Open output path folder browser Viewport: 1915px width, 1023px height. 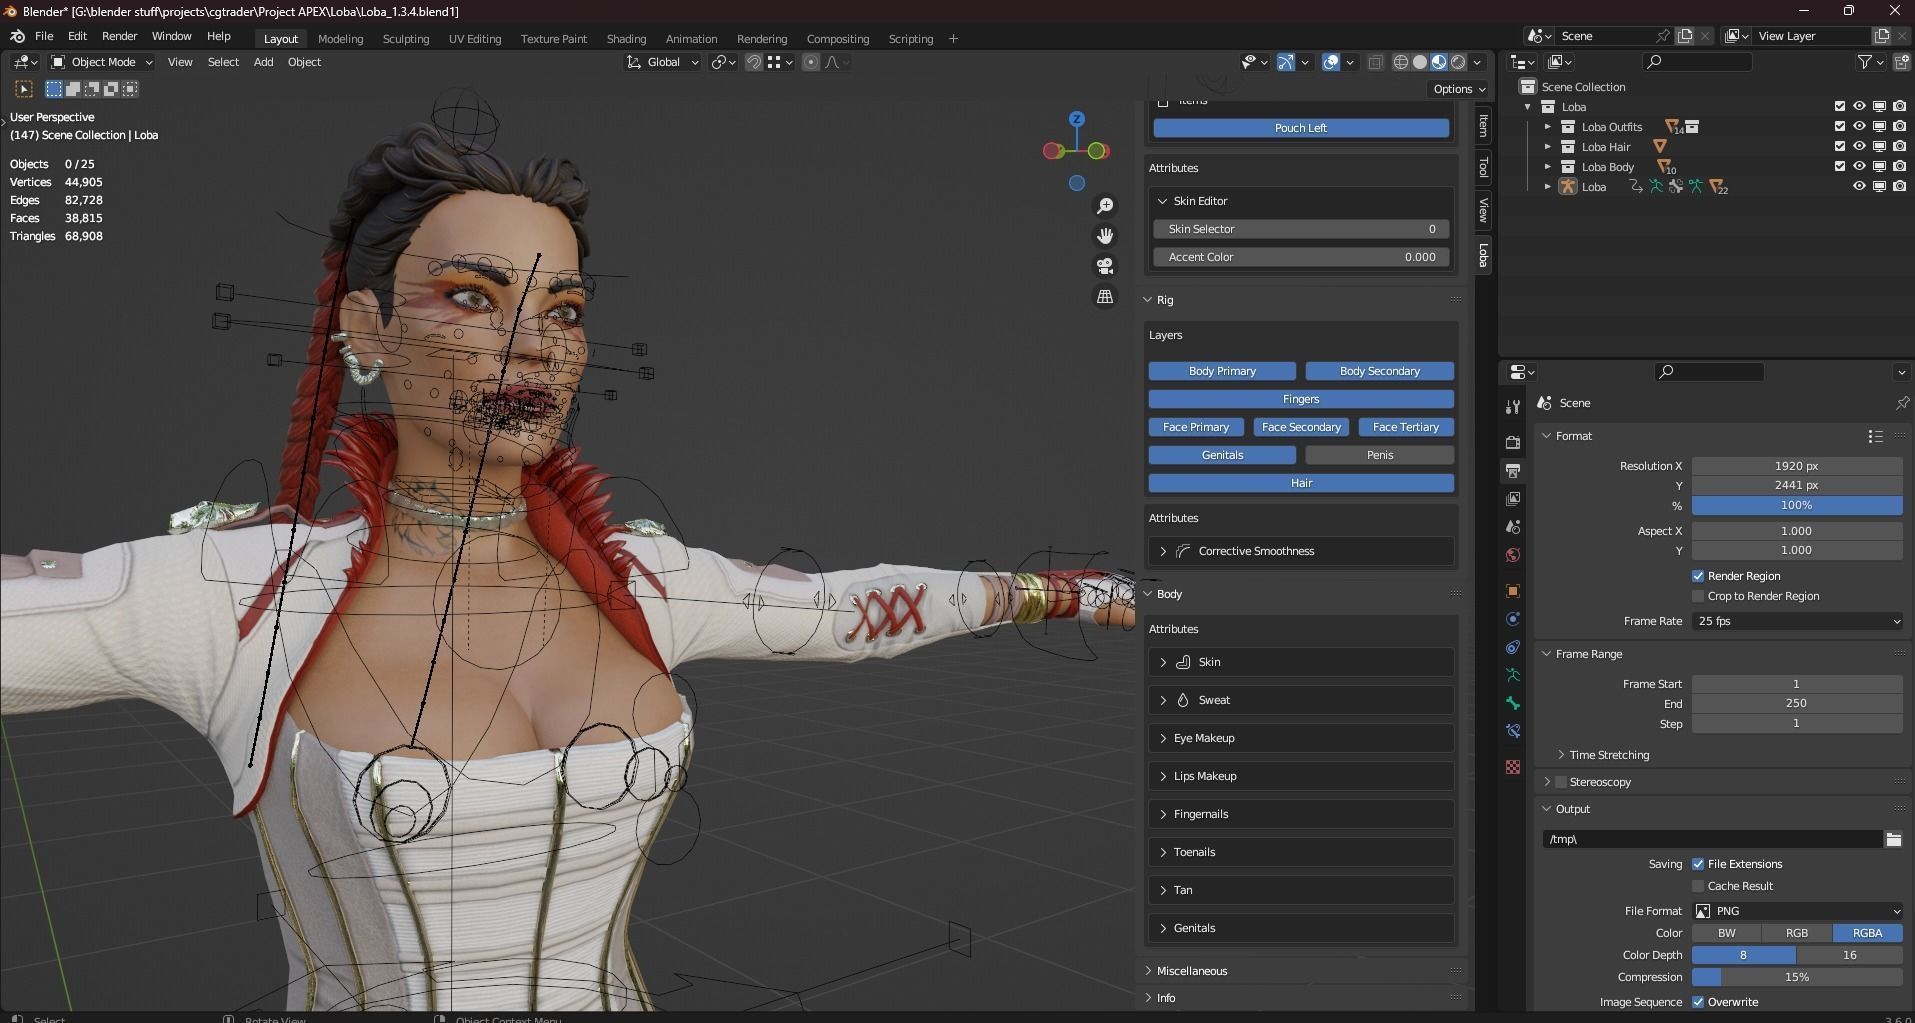pos(1893,839)
